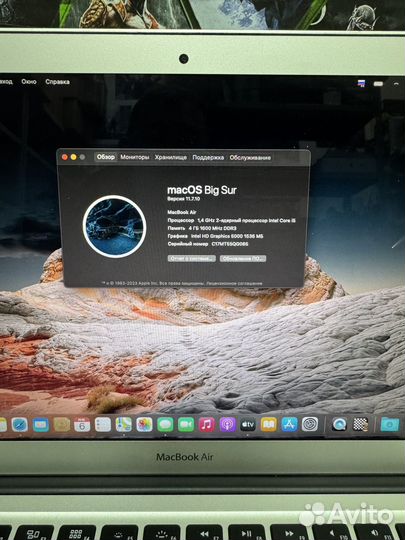
Task: Launch Books from the Dock
Action: [x=269, y=425]
